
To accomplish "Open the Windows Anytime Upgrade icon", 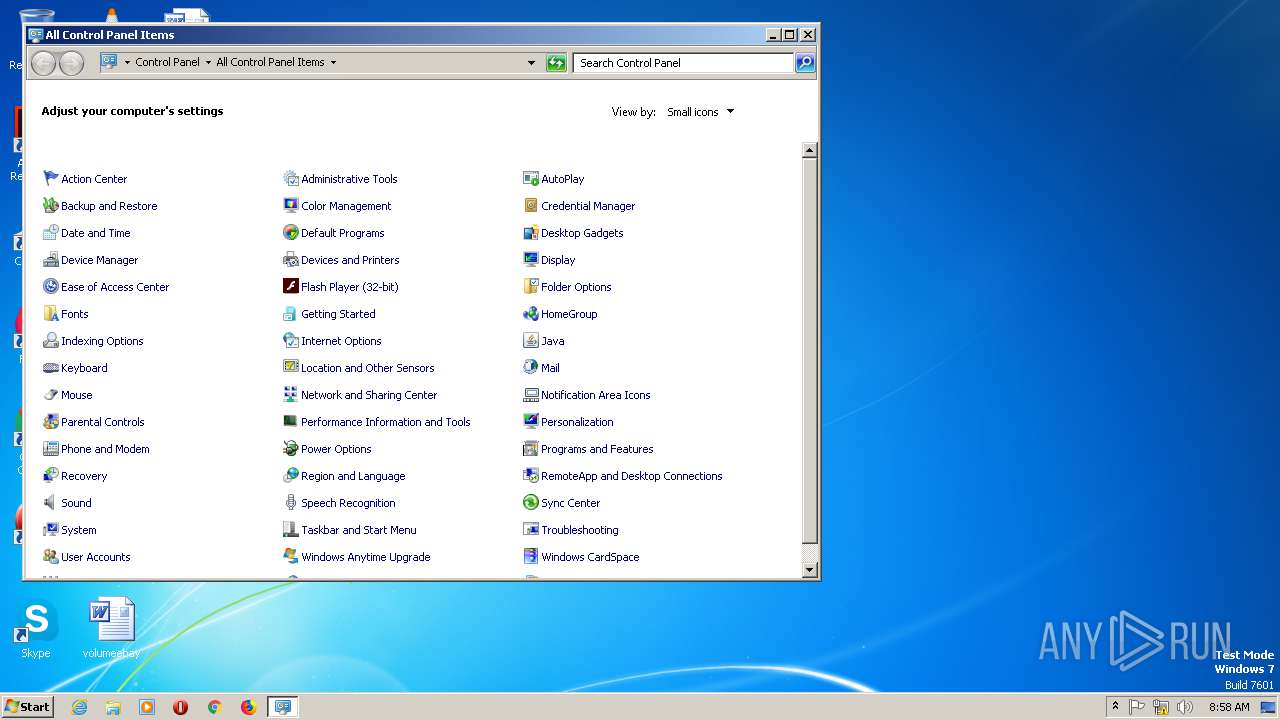I will 291,557.
